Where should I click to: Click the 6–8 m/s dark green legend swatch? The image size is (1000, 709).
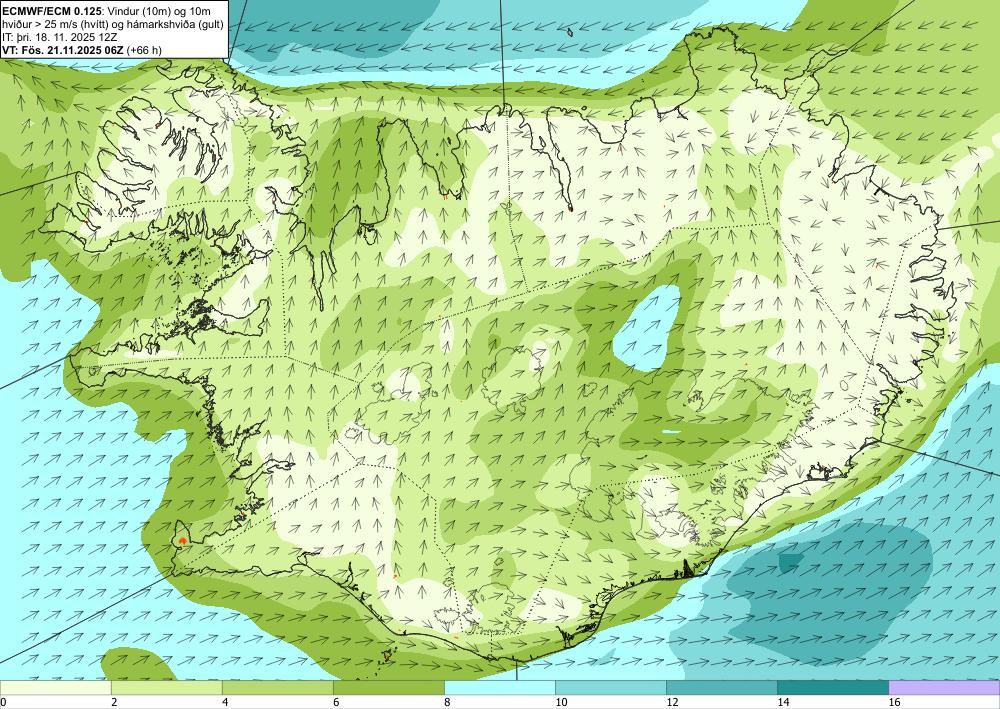click(x=388, y=687)
